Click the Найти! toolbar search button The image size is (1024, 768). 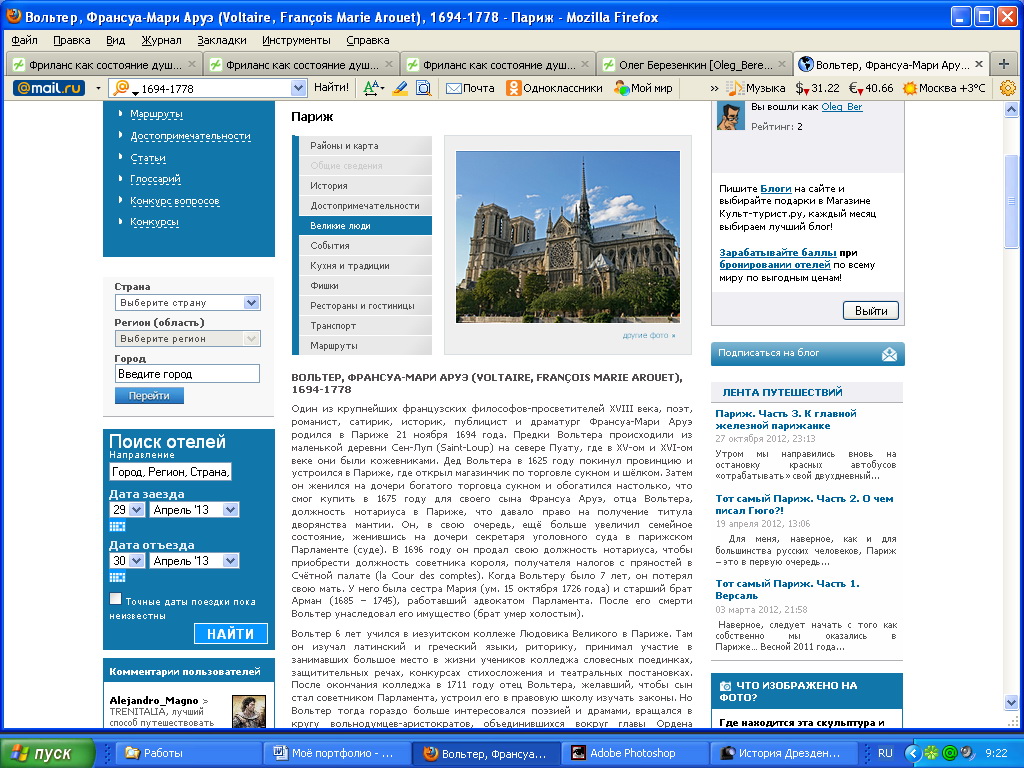[x=331, y=87]
